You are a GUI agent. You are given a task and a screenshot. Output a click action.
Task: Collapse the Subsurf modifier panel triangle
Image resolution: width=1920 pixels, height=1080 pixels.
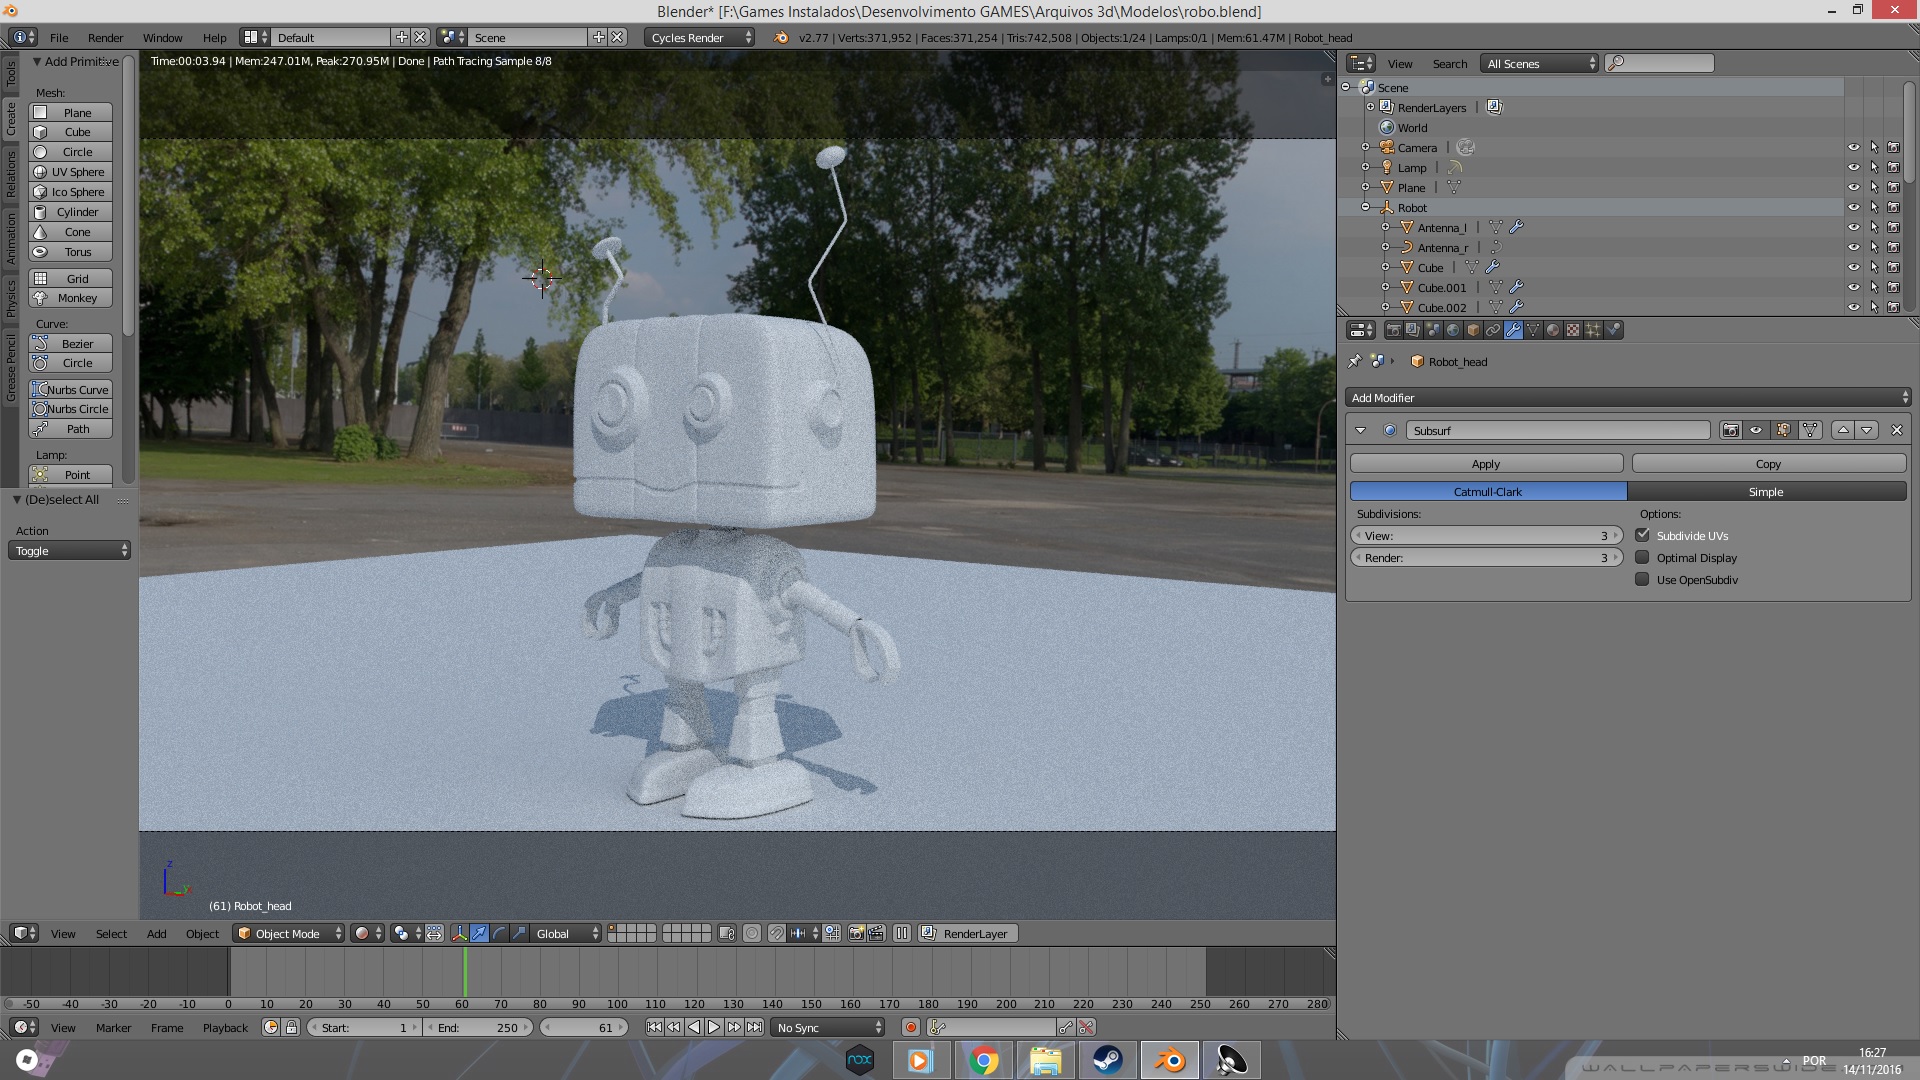(1360, 430)
